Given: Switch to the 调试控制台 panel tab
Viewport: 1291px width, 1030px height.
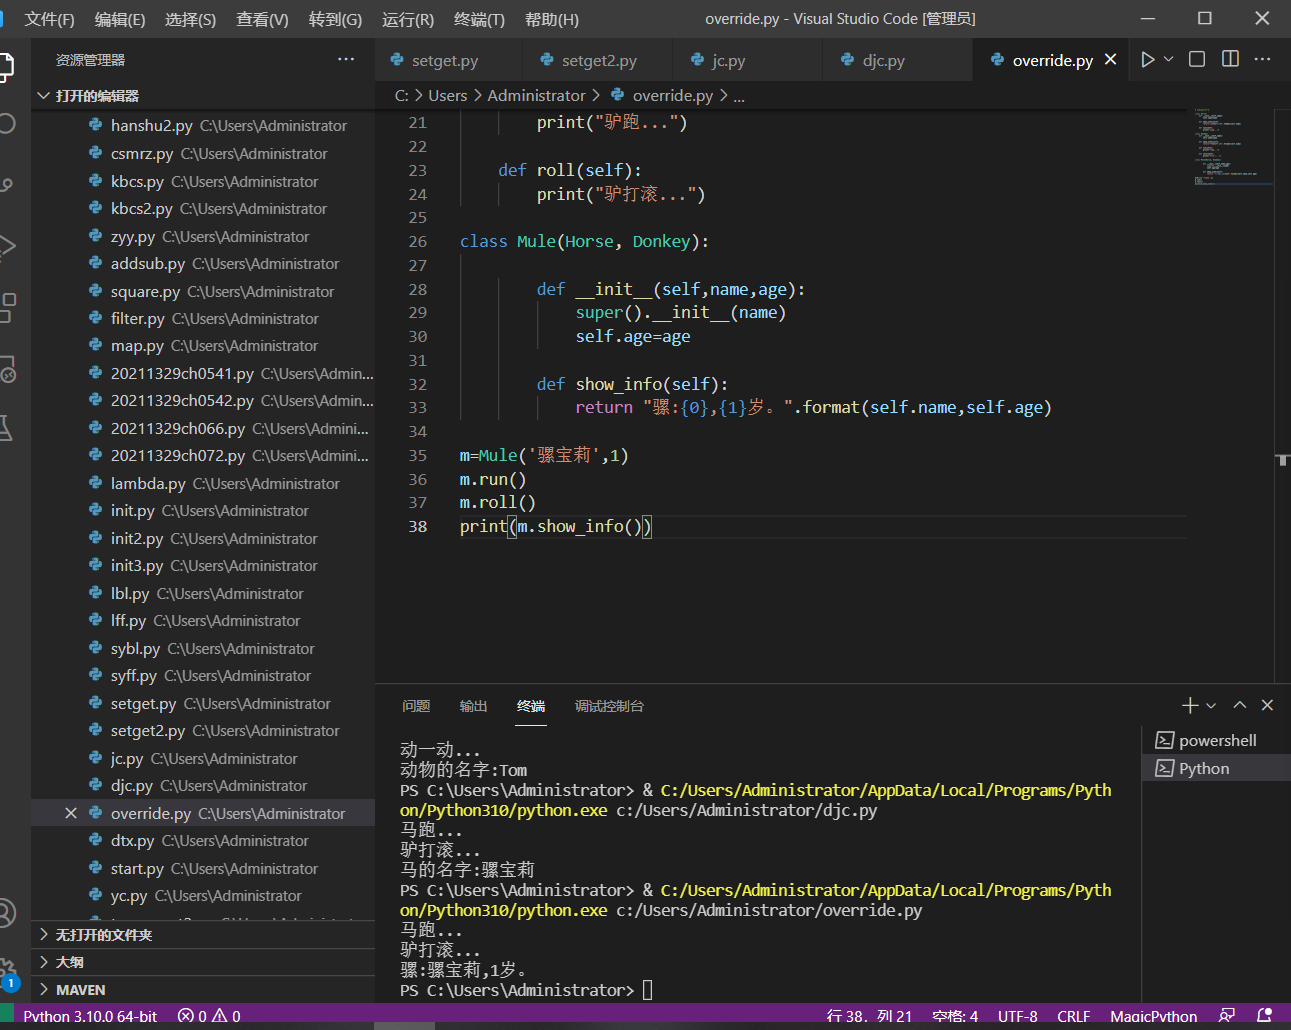Looking at the screenshot, I should [x=609, y=706].
